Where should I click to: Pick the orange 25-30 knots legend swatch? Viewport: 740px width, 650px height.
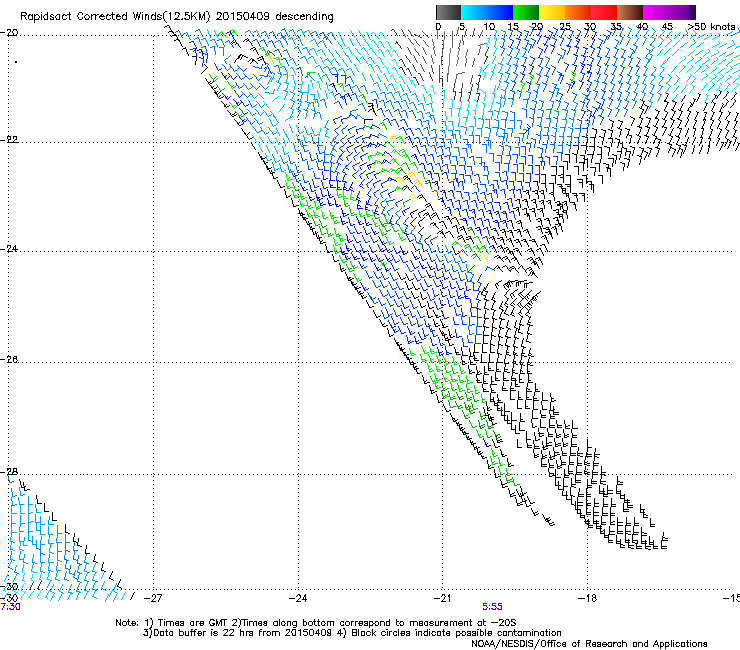coord(578,12)
